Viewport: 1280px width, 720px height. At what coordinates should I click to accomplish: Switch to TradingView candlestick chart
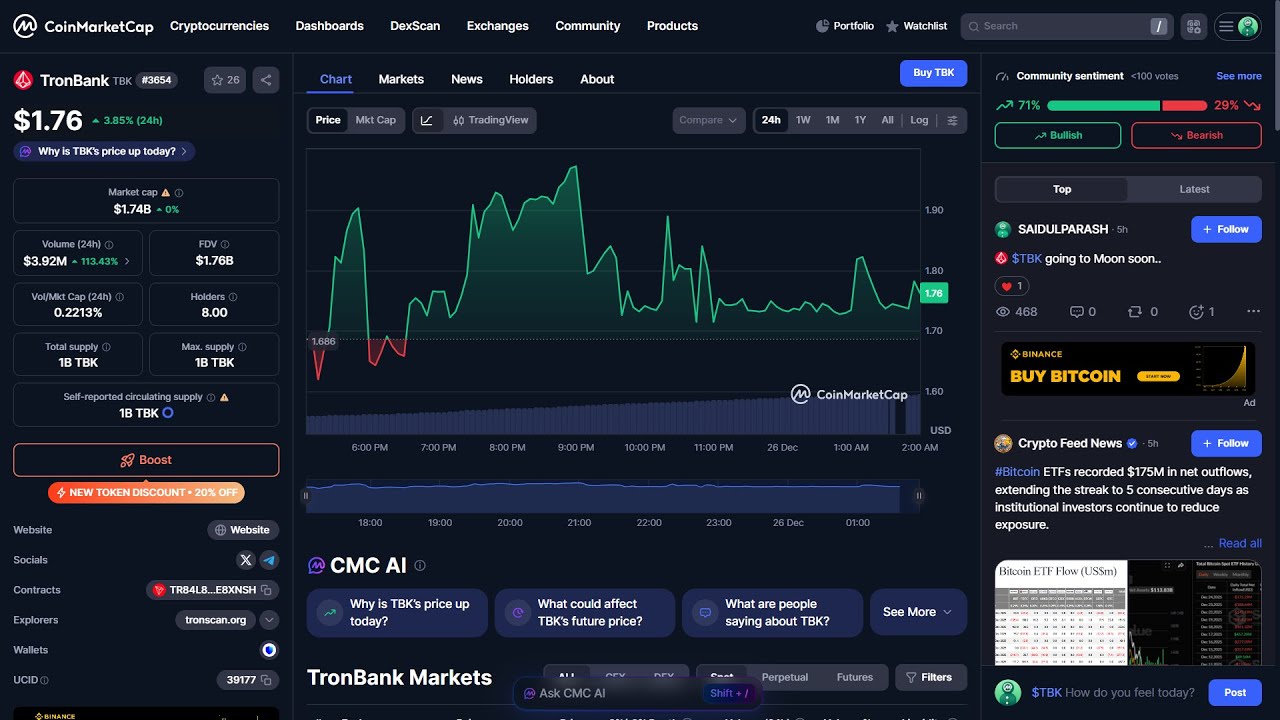click(491, 120)
